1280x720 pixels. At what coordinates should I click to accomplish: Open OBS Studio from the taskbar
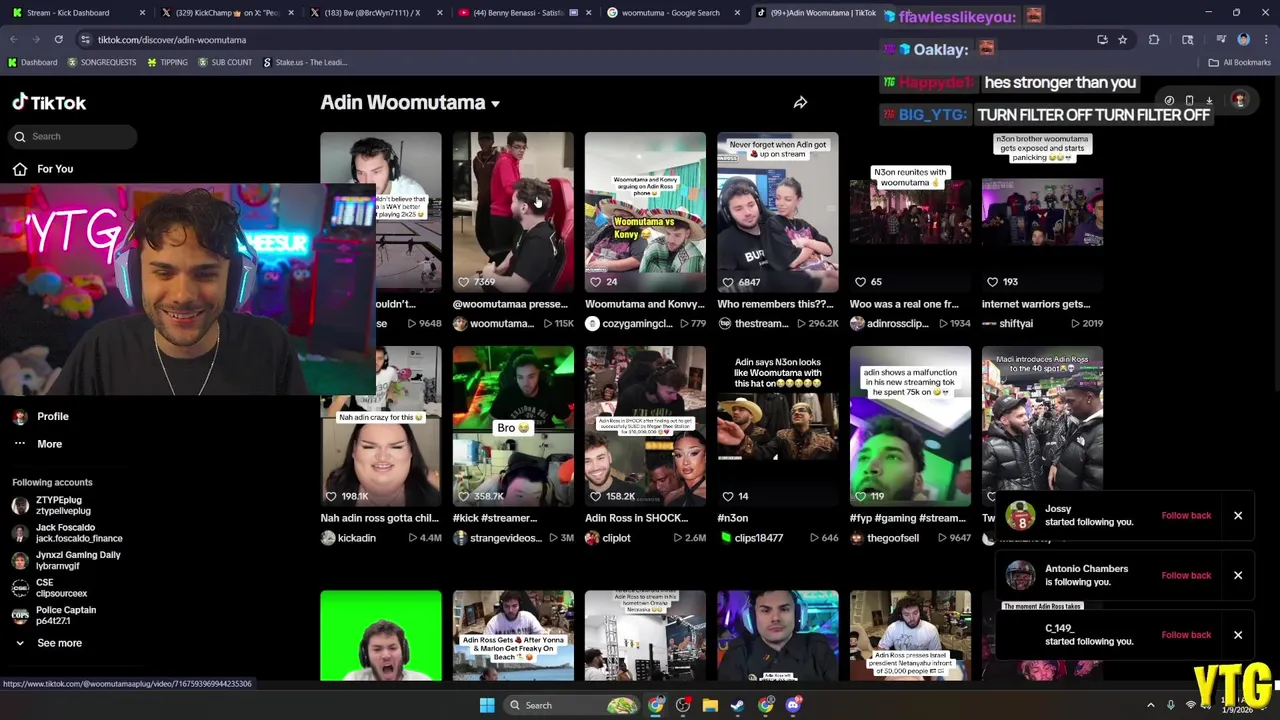click(683, 705)
